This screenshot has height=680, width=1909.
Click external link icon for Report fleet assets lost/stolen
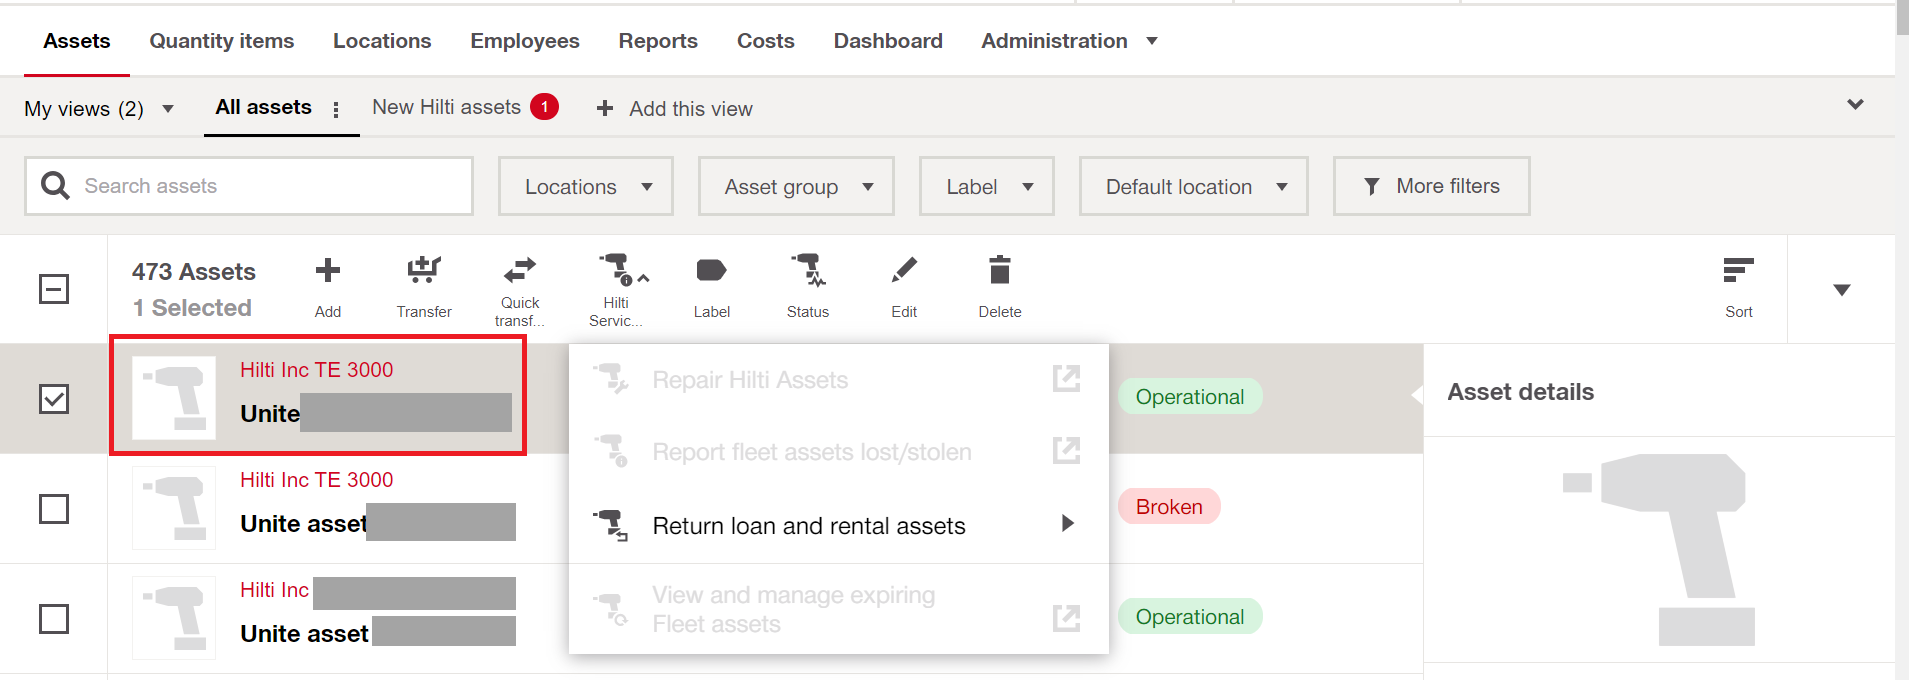pos(1067,451)
